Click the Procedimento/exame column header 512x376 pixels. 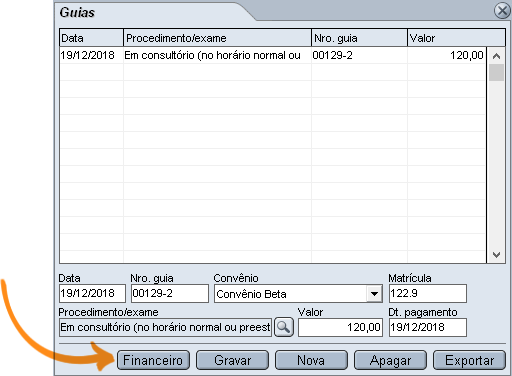[x=217, y=38]
